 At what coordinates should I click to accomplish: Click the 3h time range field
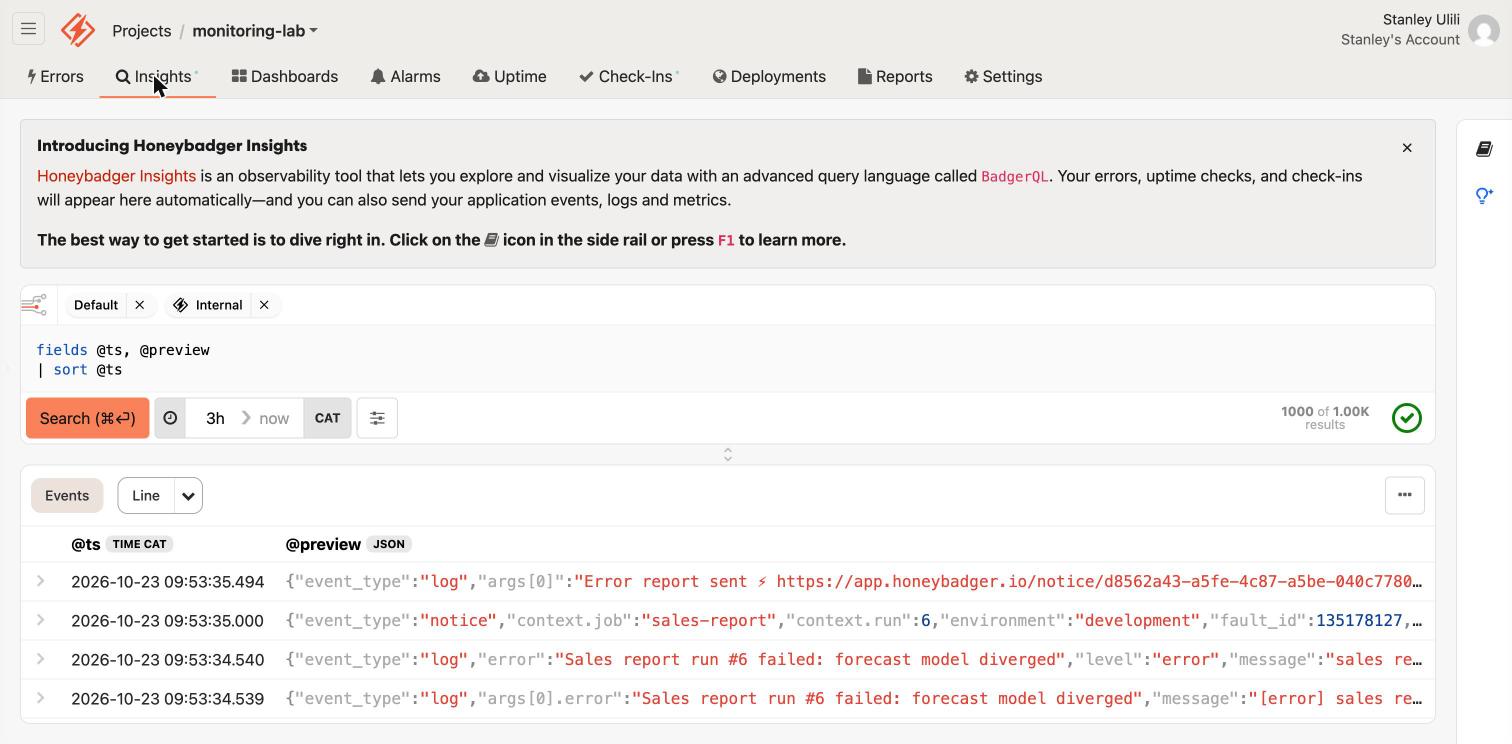point(215,418)
